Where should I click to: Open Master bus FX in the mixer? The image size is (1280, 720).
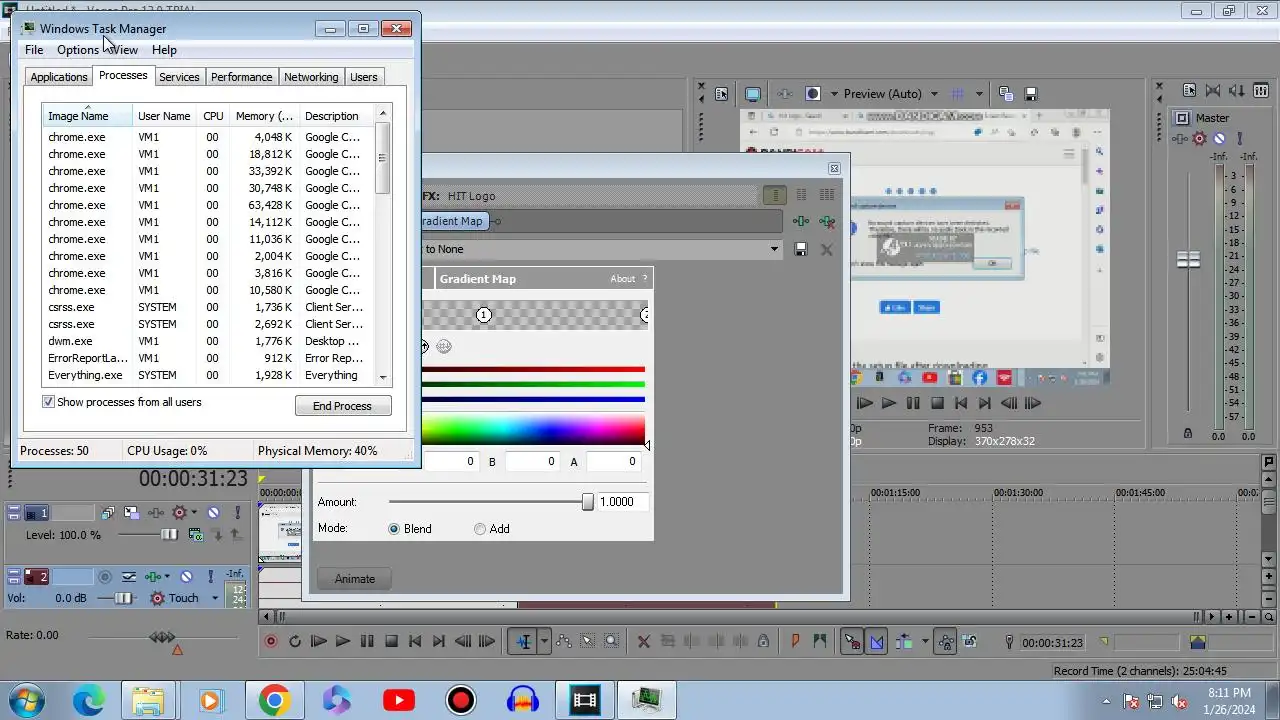point(1181,139)
